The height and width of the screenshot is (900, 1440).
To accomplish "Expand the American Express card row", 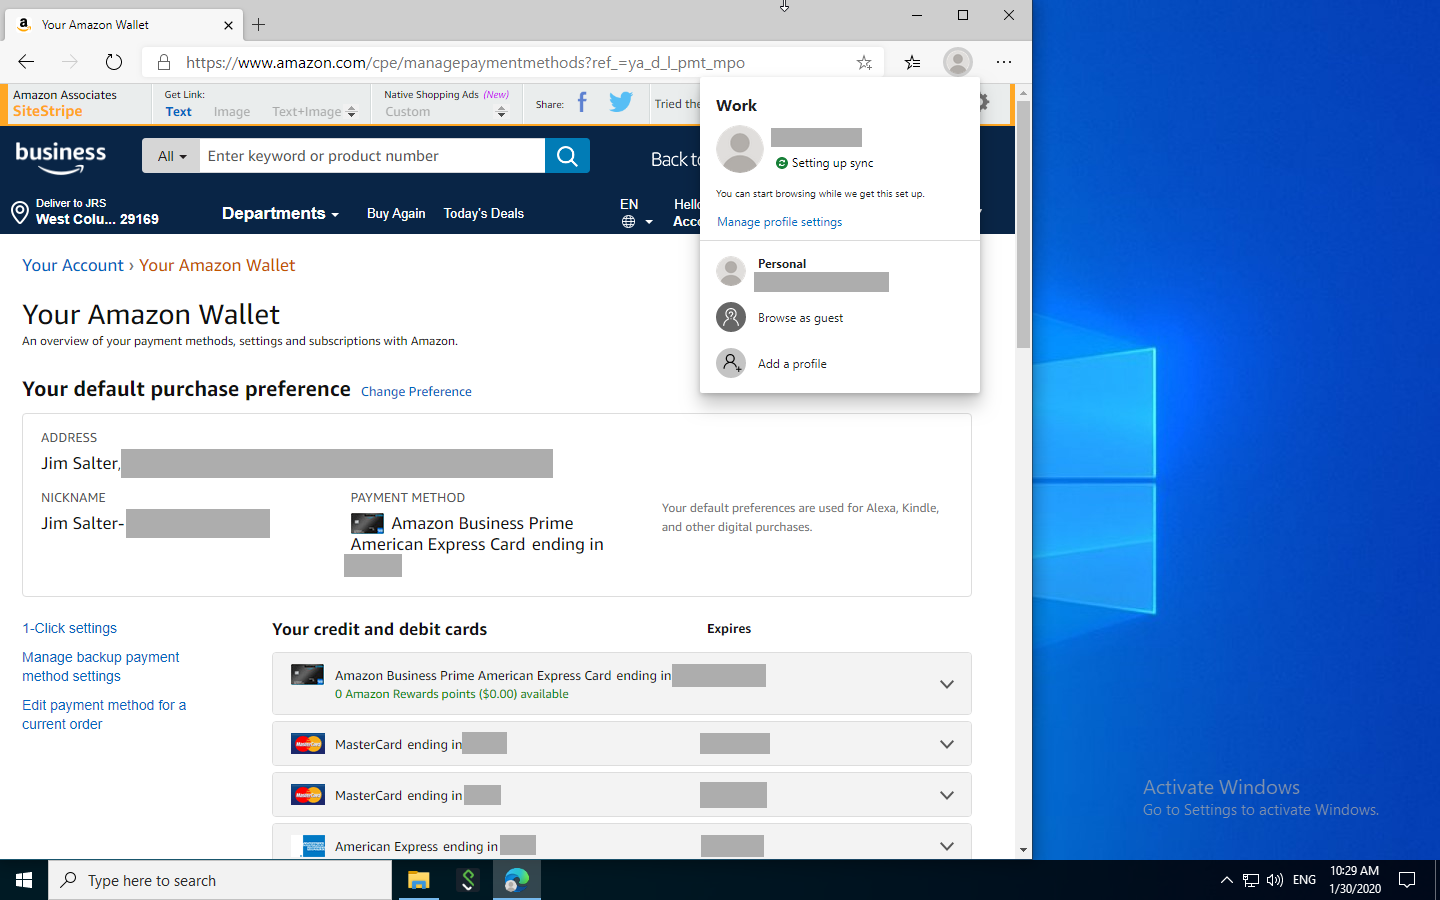I will [x=946, y=846].
